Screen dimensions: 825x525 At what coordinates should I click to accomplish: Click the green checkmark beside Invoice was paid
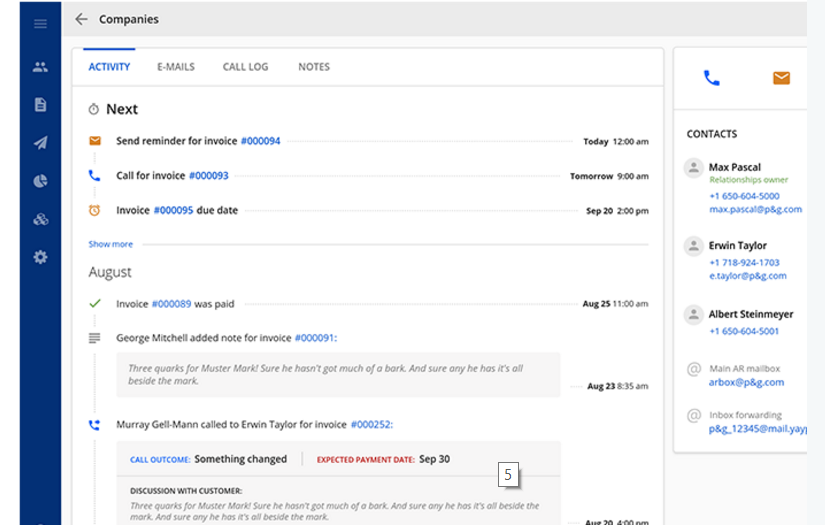tap(95, 304)
